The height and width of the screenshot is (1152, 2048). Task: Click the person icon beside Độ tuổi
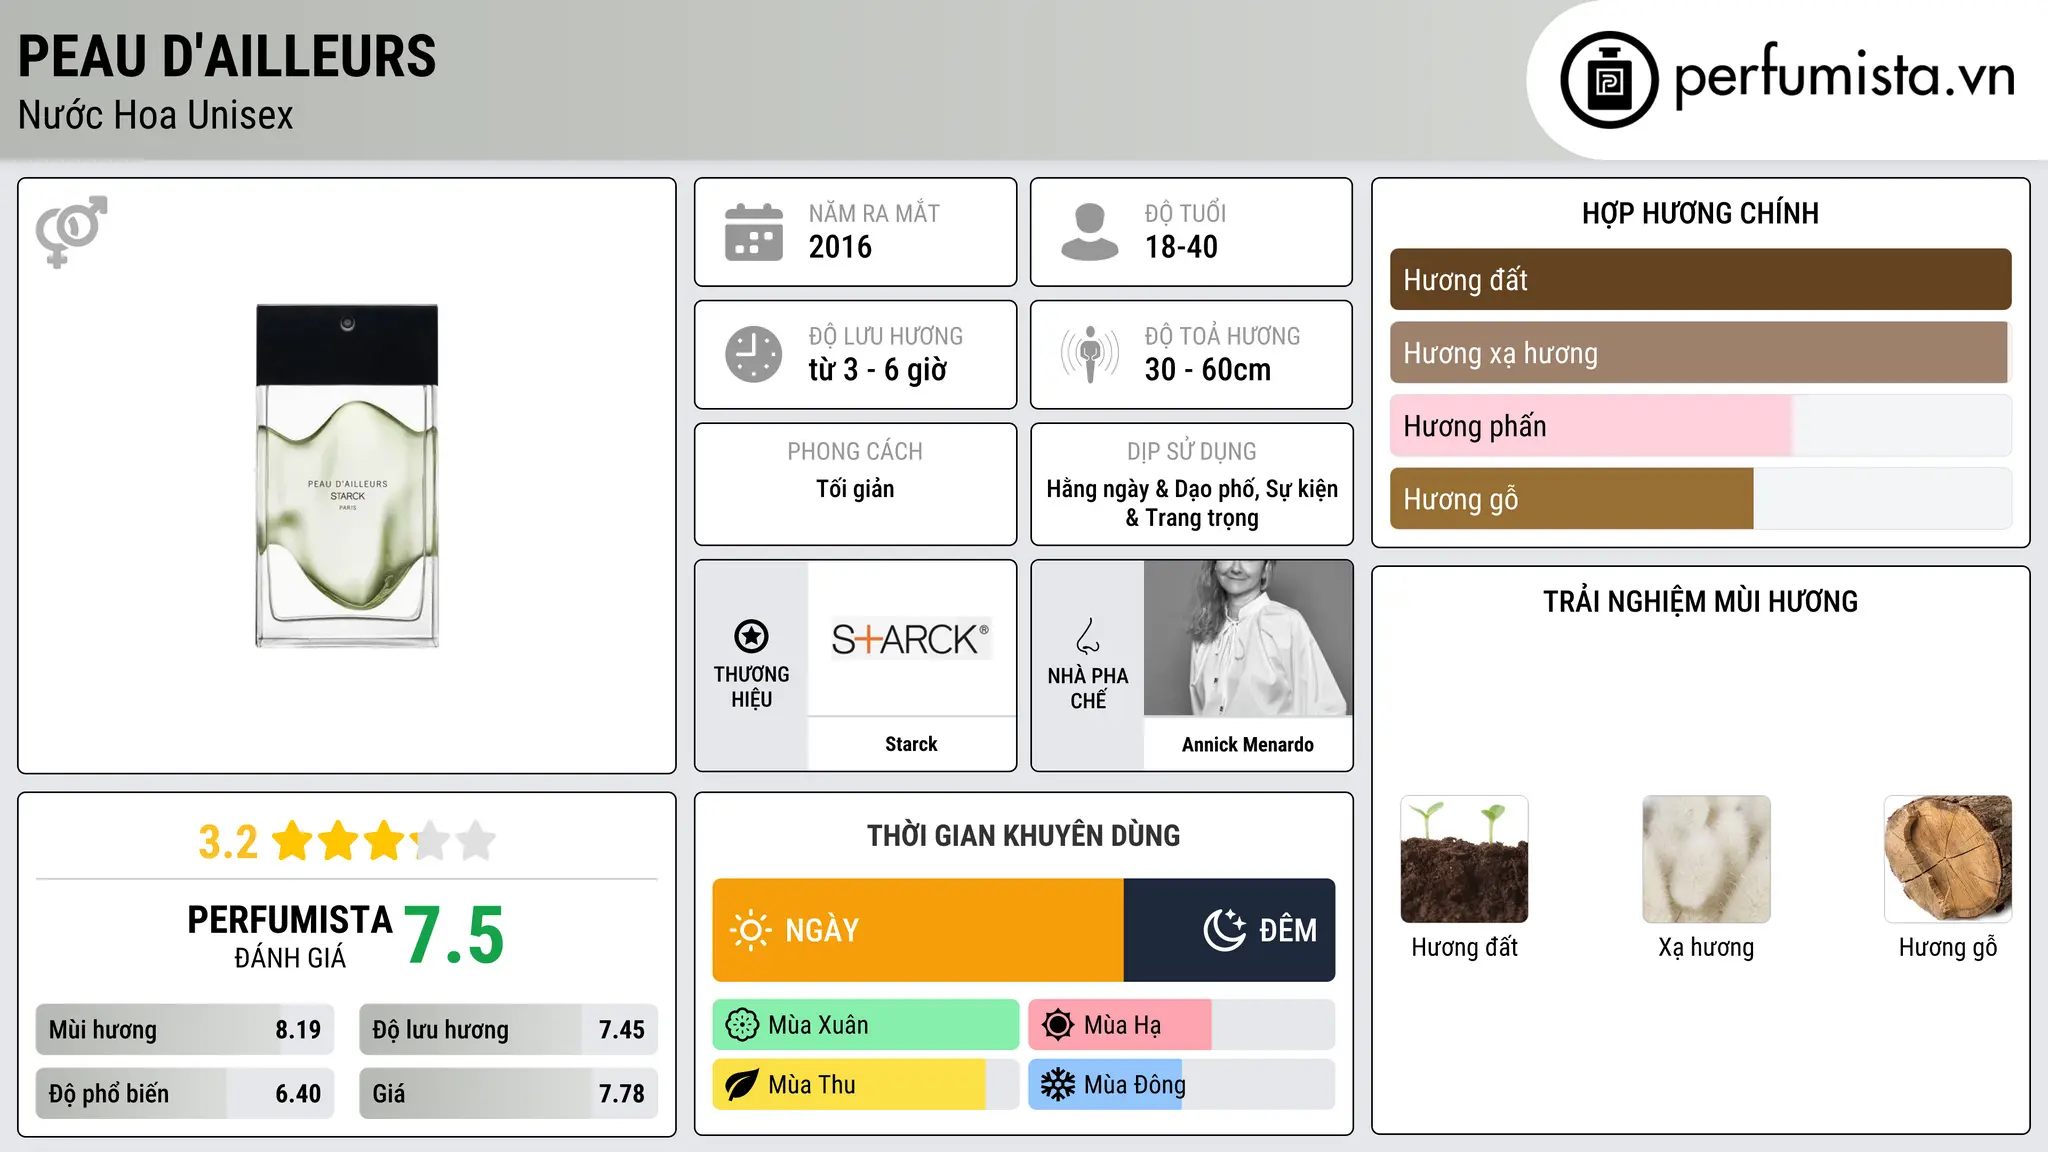click(x=1090, y=232)
